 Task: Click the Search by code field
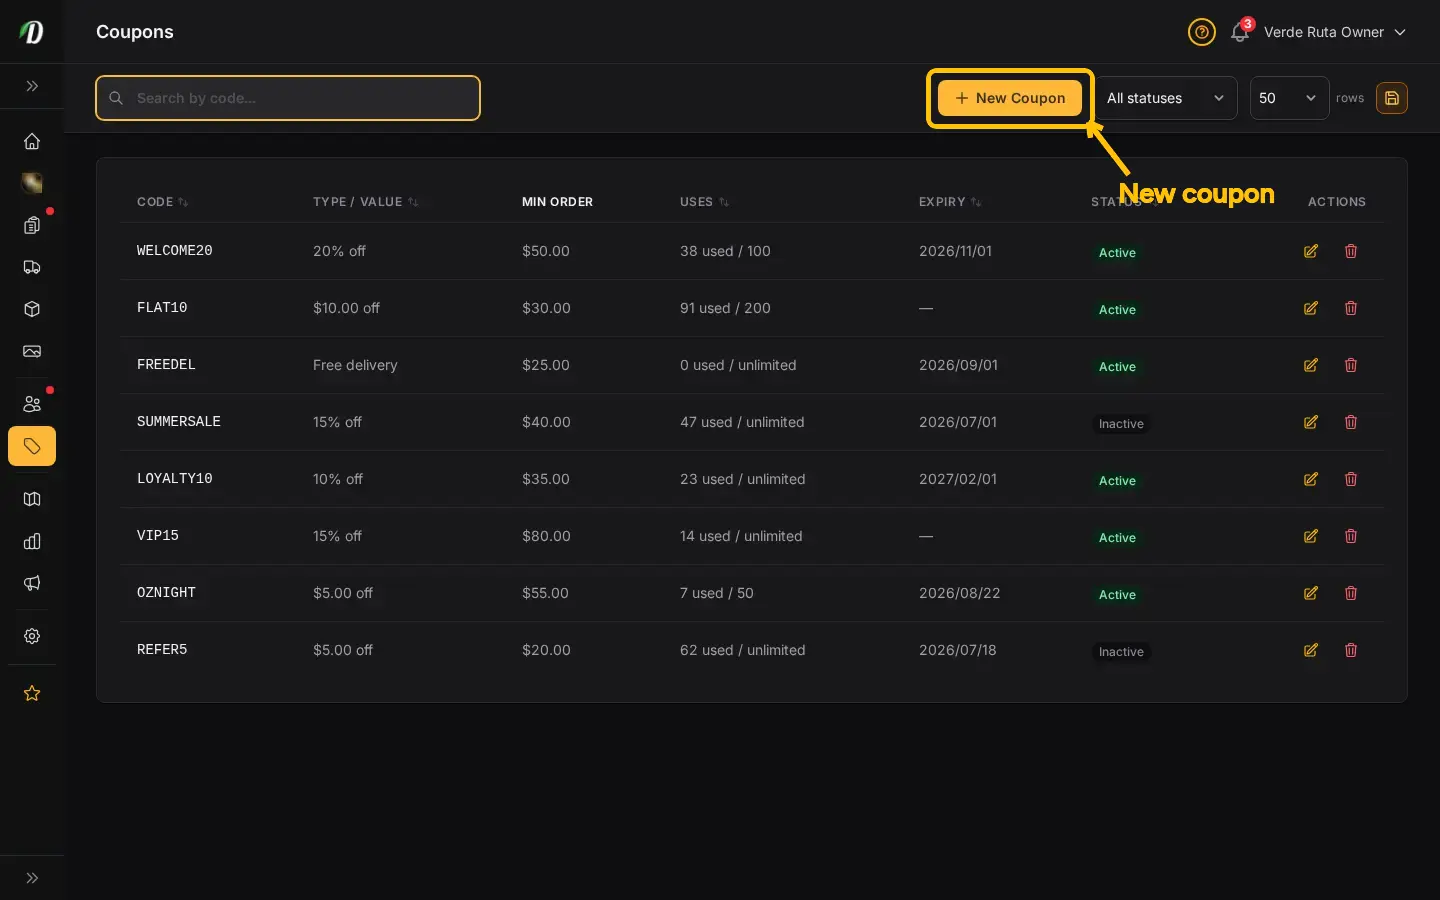click(x=288, y=98)
